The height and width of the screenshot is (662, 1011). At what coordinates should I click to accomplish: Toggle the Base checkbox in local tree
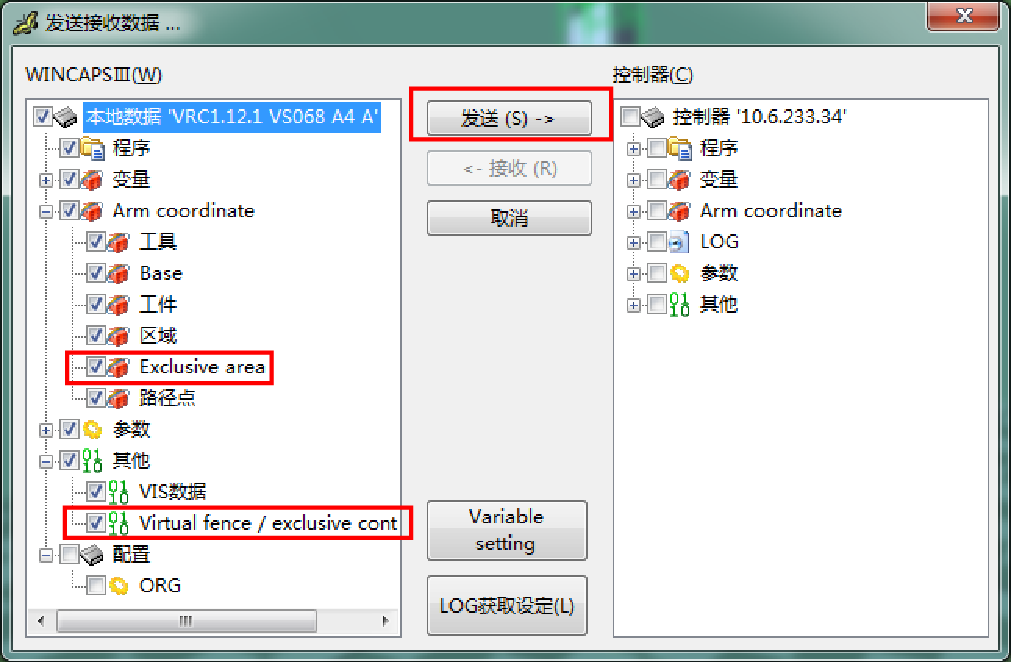96,273
